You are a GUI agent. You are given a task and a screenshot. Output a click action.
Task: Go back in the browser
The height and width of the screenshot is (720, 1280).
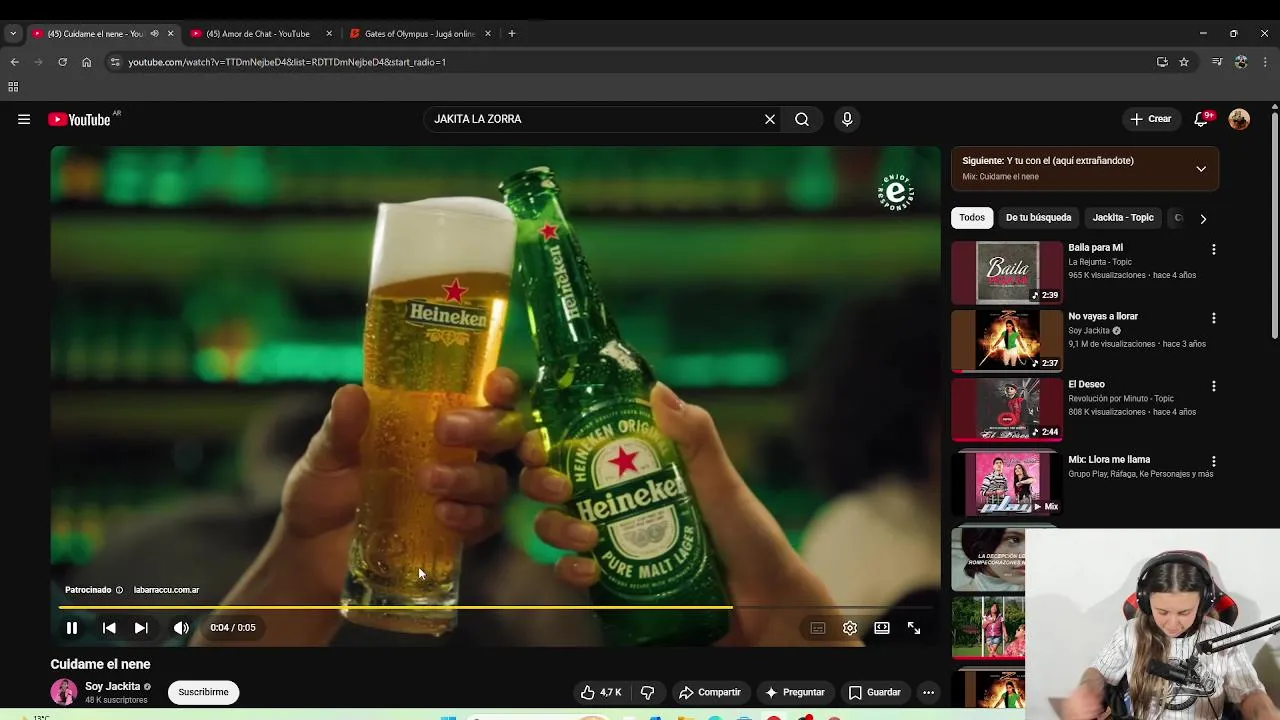coord(14,62)
